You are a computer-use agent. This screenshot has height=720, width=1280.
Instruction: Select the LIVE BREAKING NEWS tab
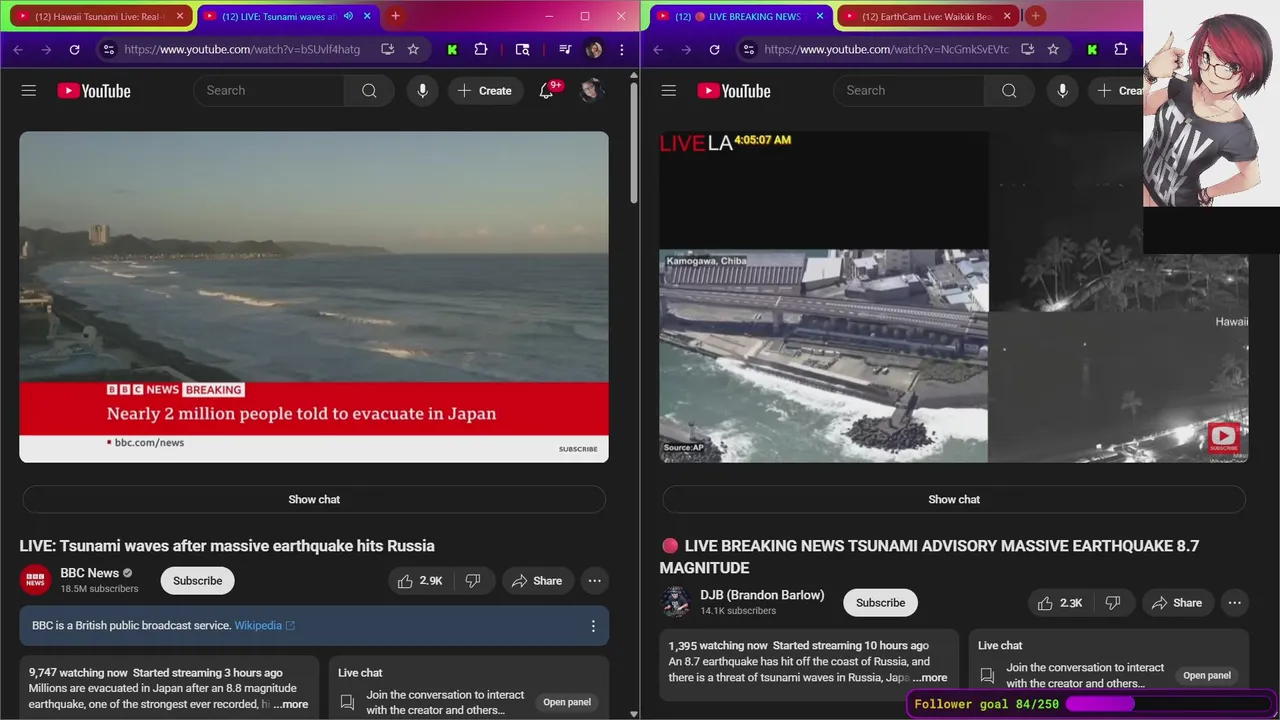740,16
